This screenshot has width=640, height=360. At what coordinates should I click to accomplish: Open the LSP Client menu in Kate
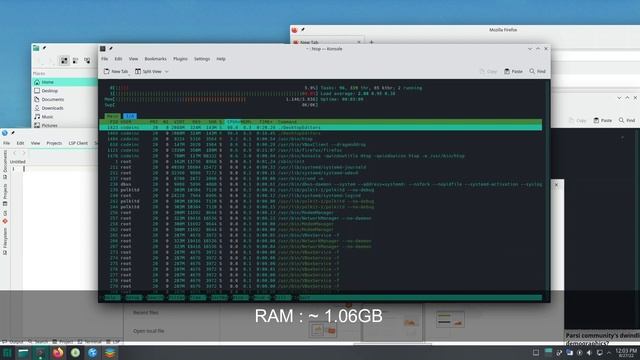tap(78, 143)
